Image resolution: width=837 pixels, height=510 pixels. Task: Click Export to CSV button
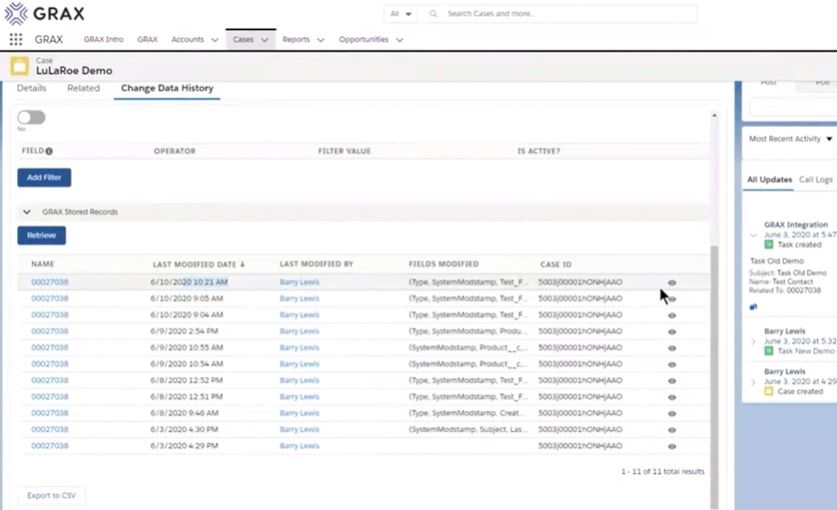tap(51, 496)
